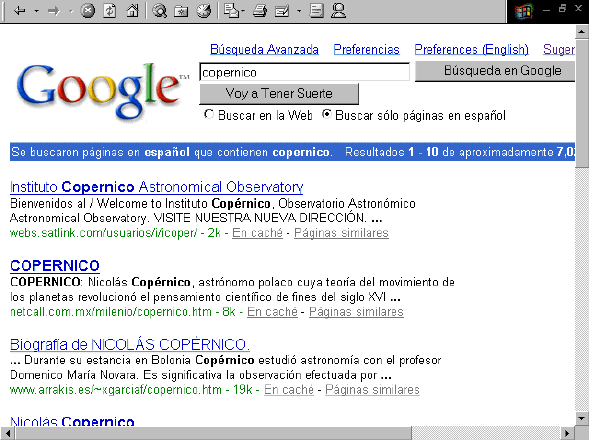Screen dimensions: 589x440
Task: Open the Búsqueda Avanzada link
Action: [x=264, y=49]
